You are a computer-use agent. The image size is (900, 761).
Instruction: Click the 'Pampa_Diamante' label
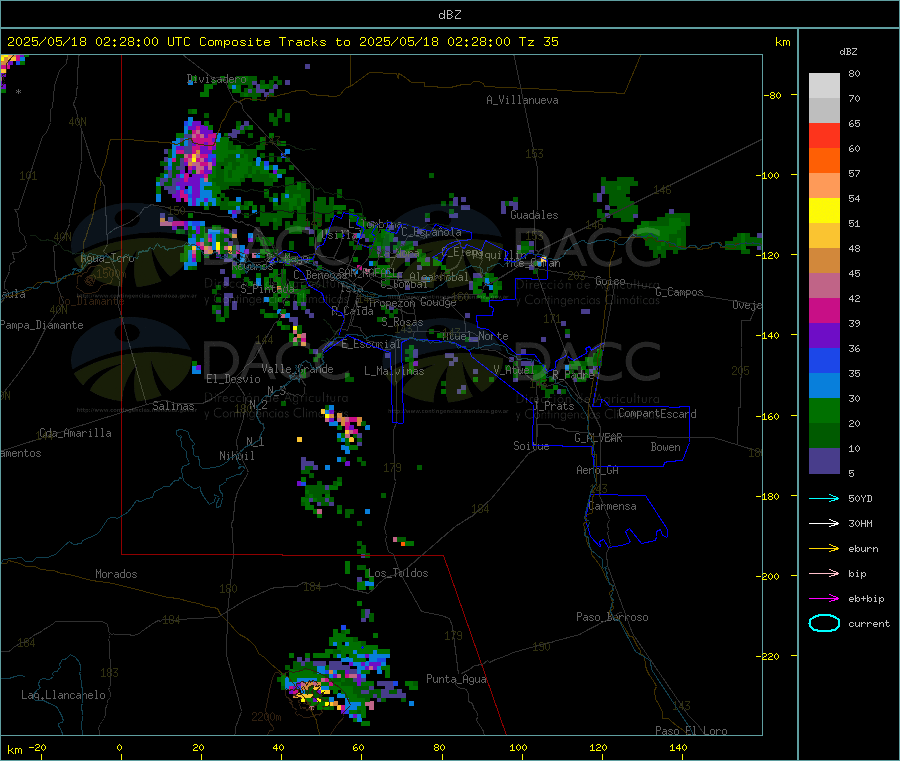[x=41, y=325]
